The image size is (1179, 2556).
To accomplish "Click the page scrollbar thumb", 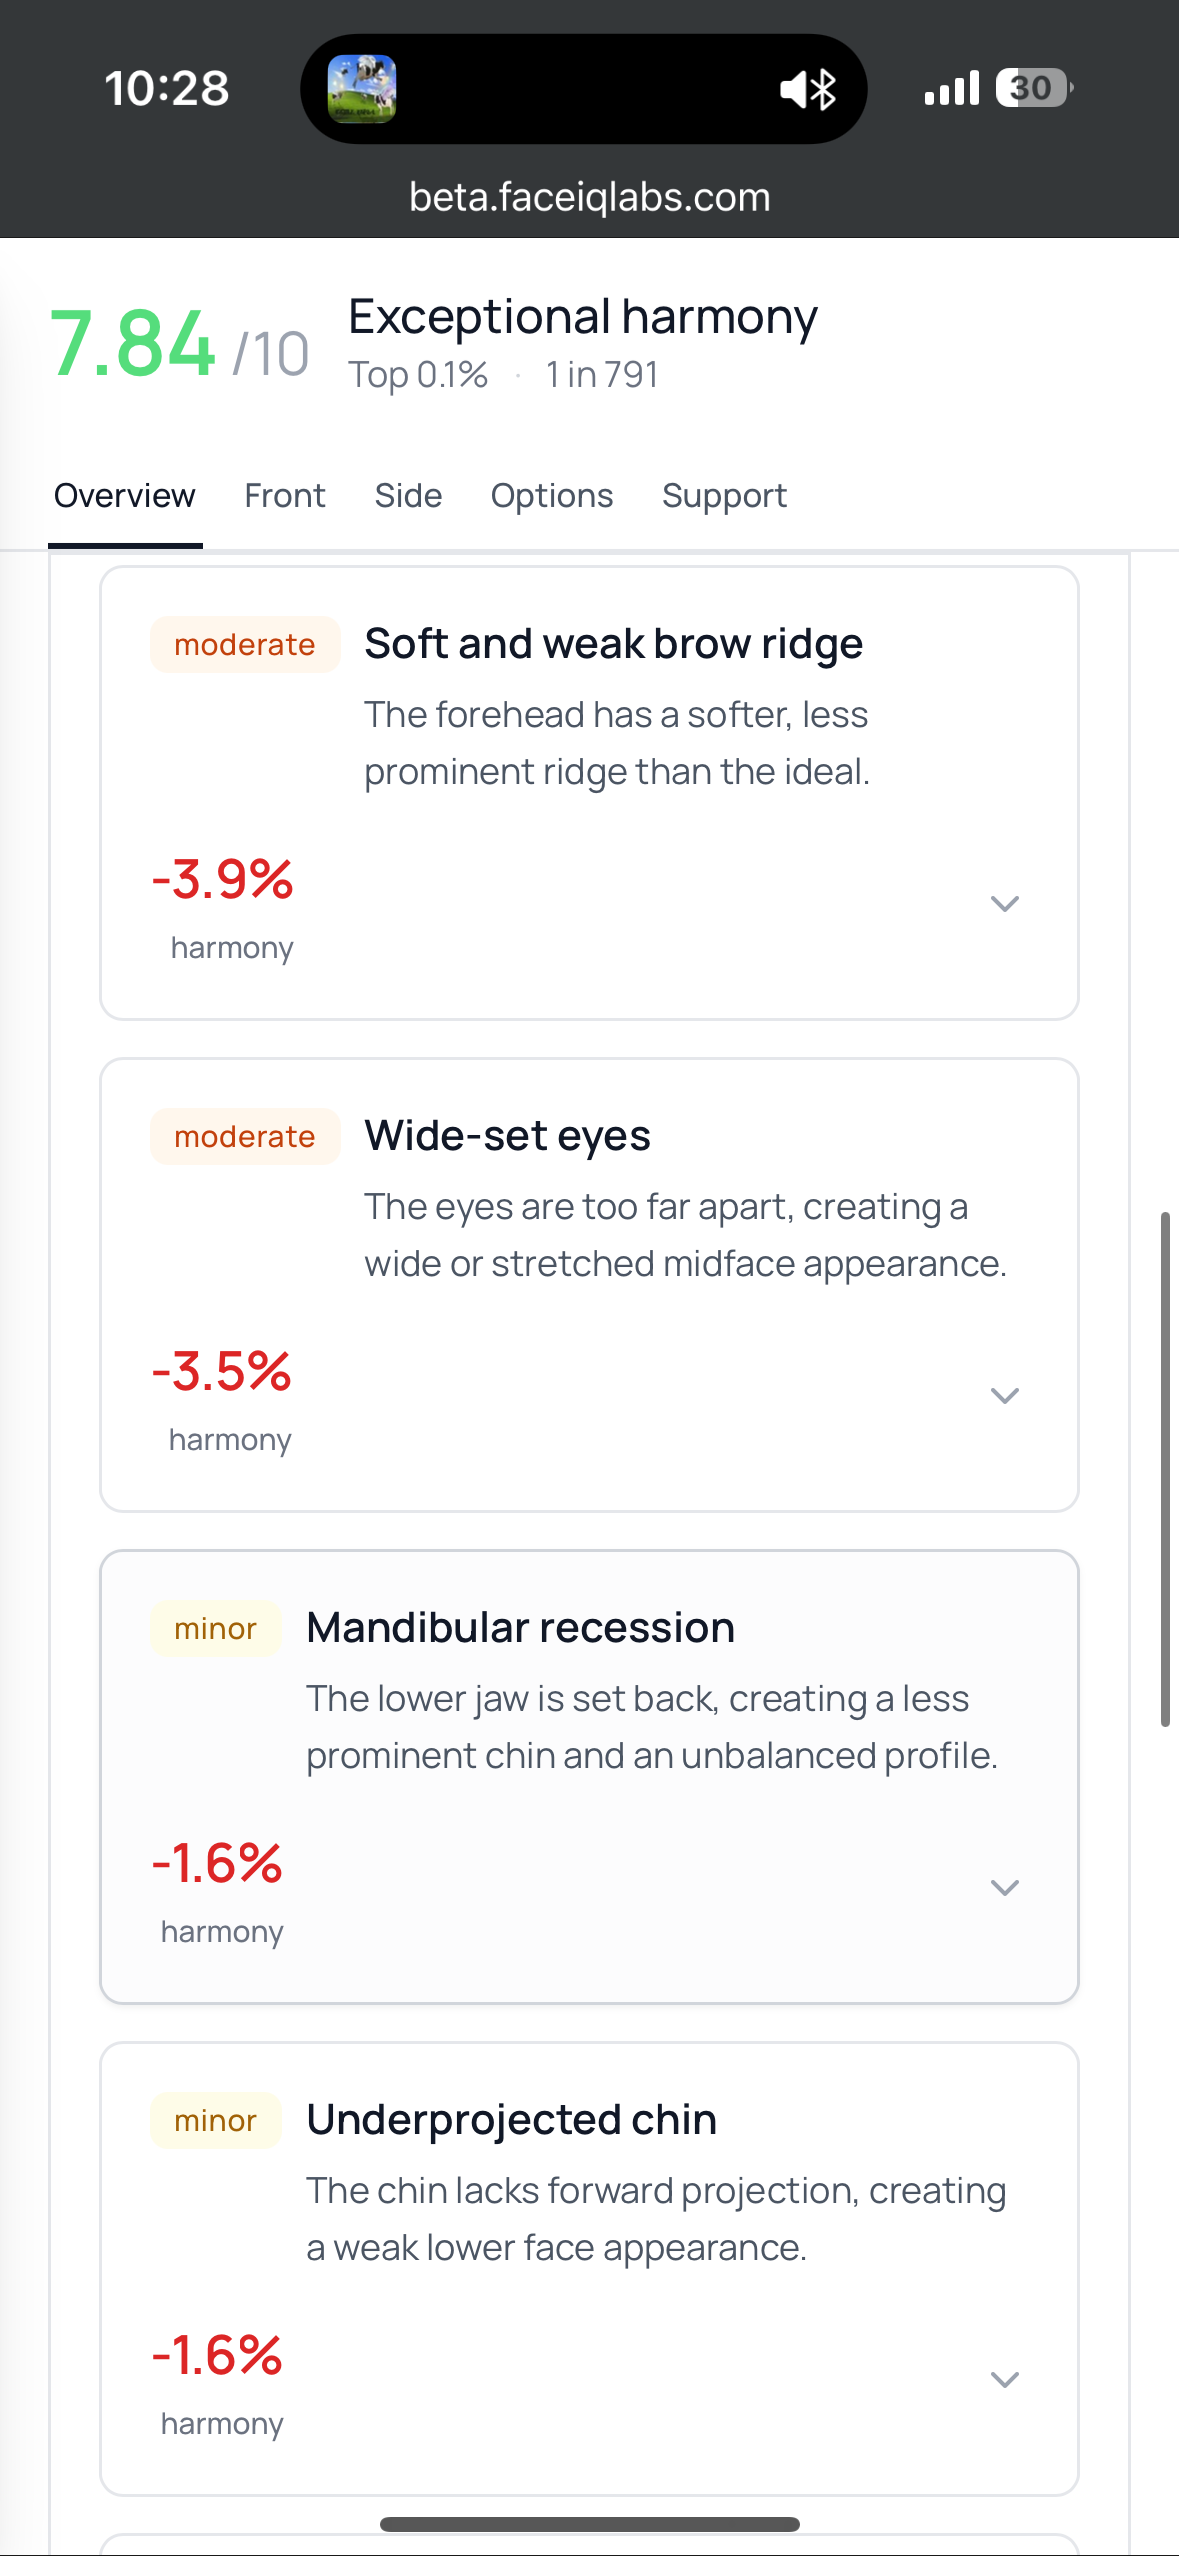I will click(x=1165, y=1468).
